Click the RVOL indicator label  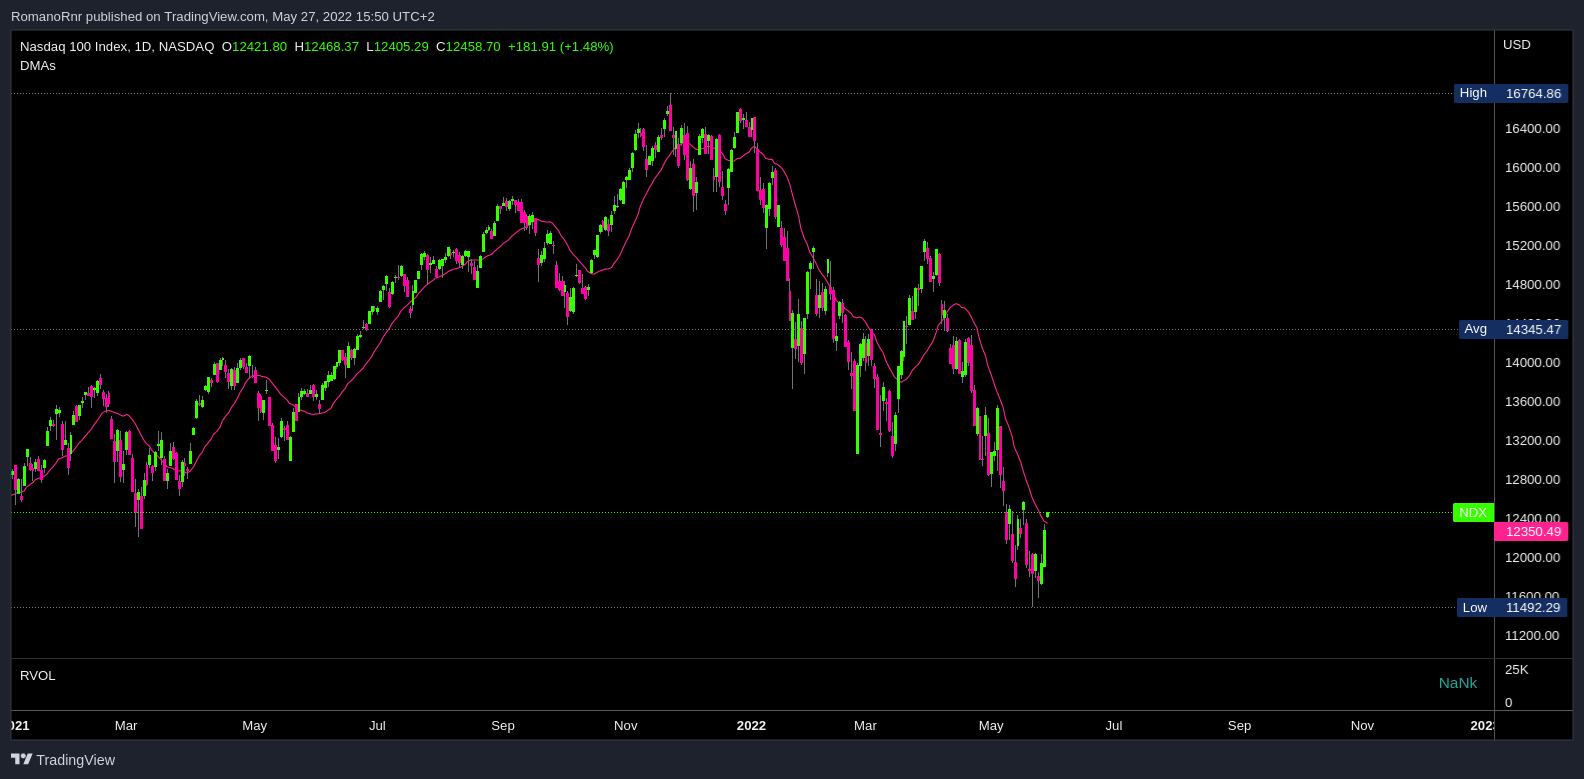[38, 676]
